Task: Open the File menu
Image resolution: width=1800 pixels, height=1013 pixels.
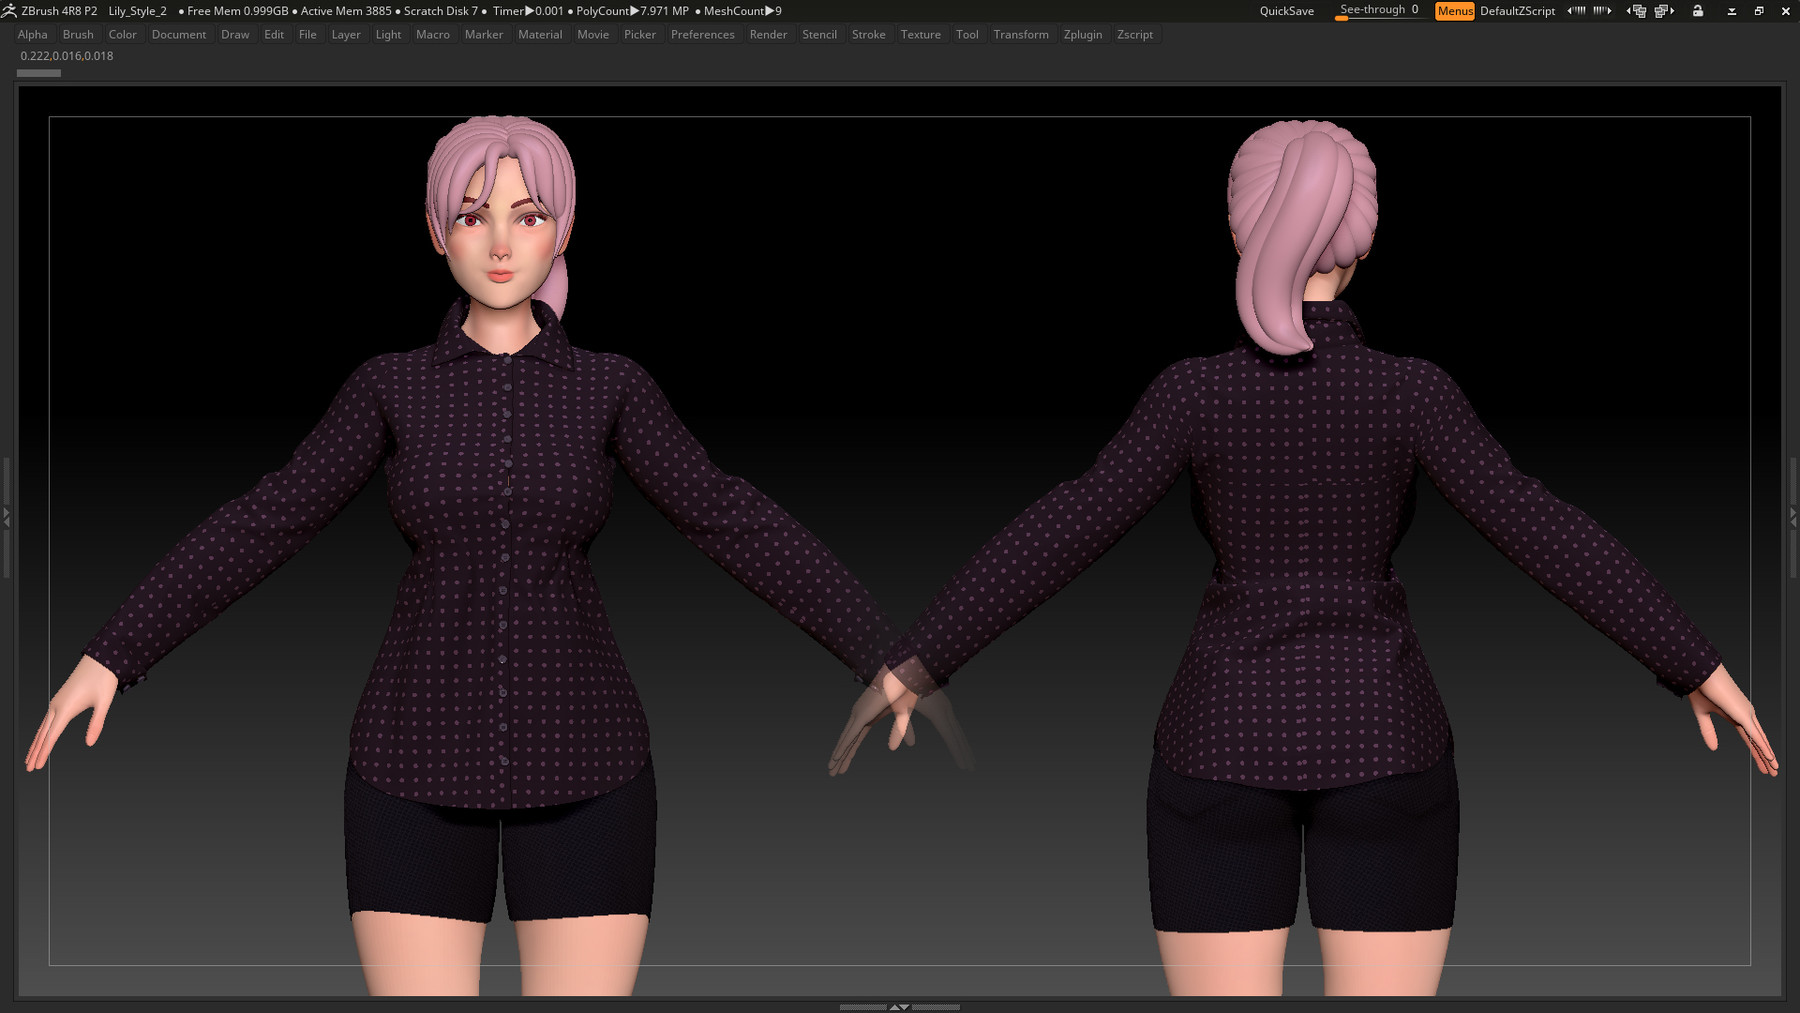Action: tap(308, 34)
